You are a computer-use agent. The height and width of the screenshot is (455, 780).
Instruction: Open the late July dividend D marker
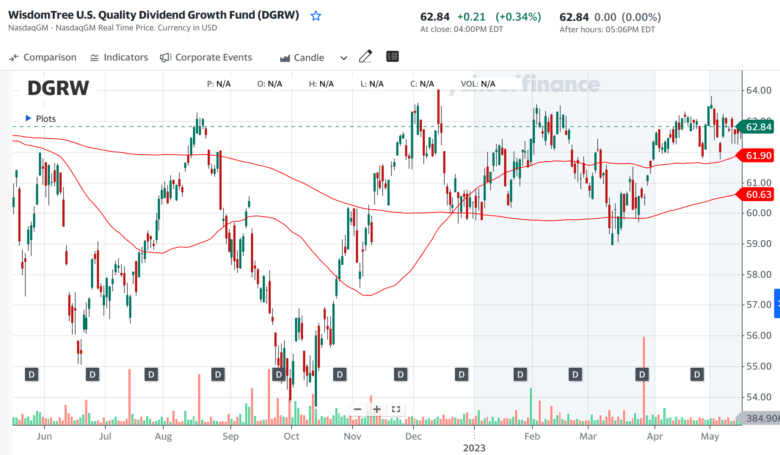click(151, 374)
